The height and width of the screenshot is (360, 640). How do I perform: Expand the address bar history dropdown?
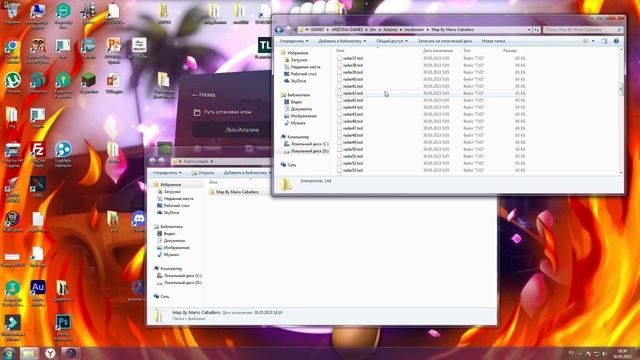coord(529,30)
